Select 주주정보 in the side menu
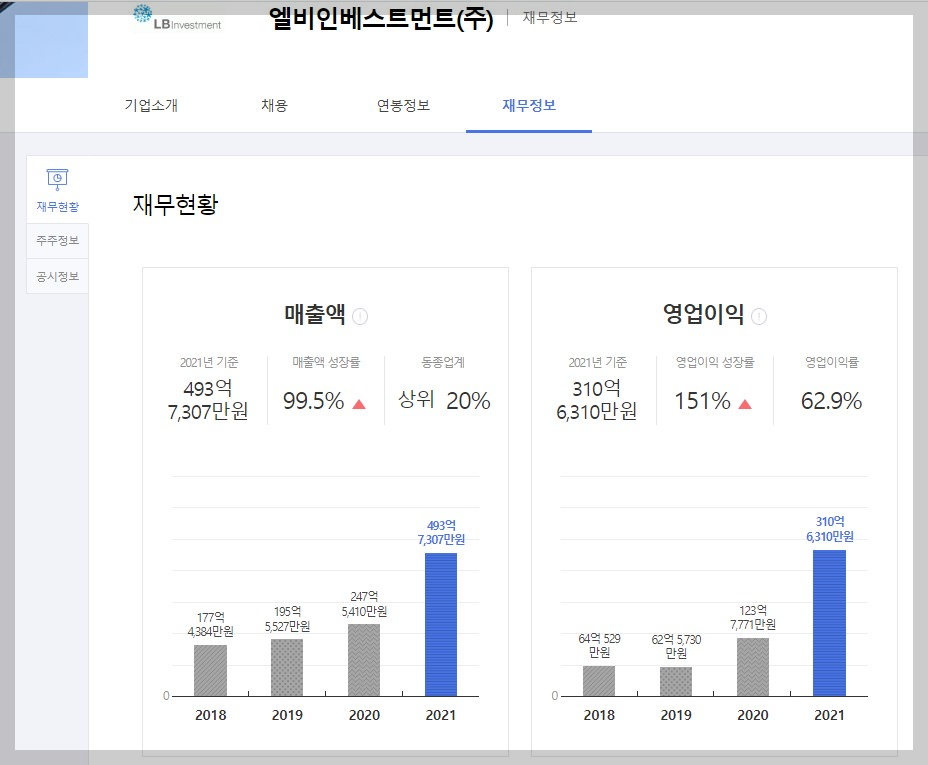928x765 pixels. tap(57, 241)
